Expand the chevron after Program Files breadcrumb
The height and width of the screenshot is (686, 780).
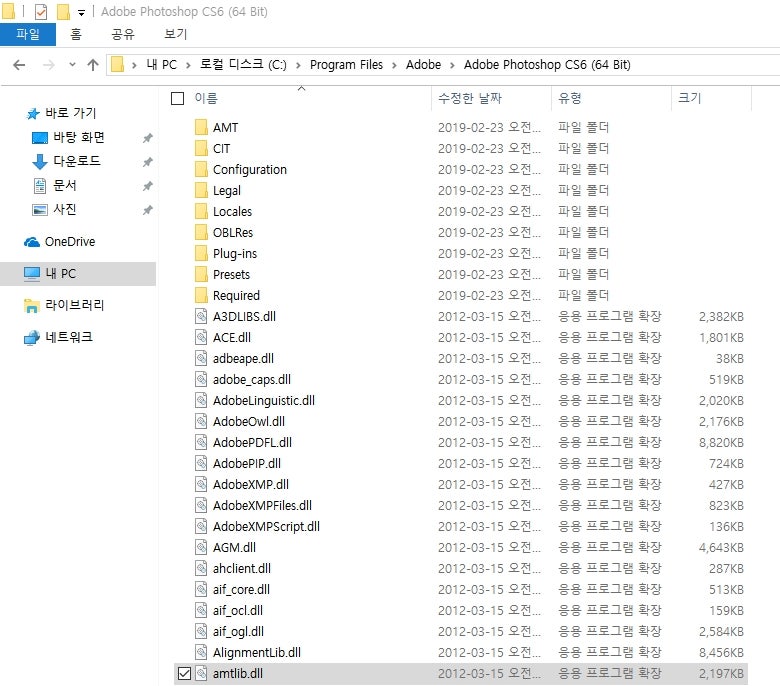click(x=394, y=65)
